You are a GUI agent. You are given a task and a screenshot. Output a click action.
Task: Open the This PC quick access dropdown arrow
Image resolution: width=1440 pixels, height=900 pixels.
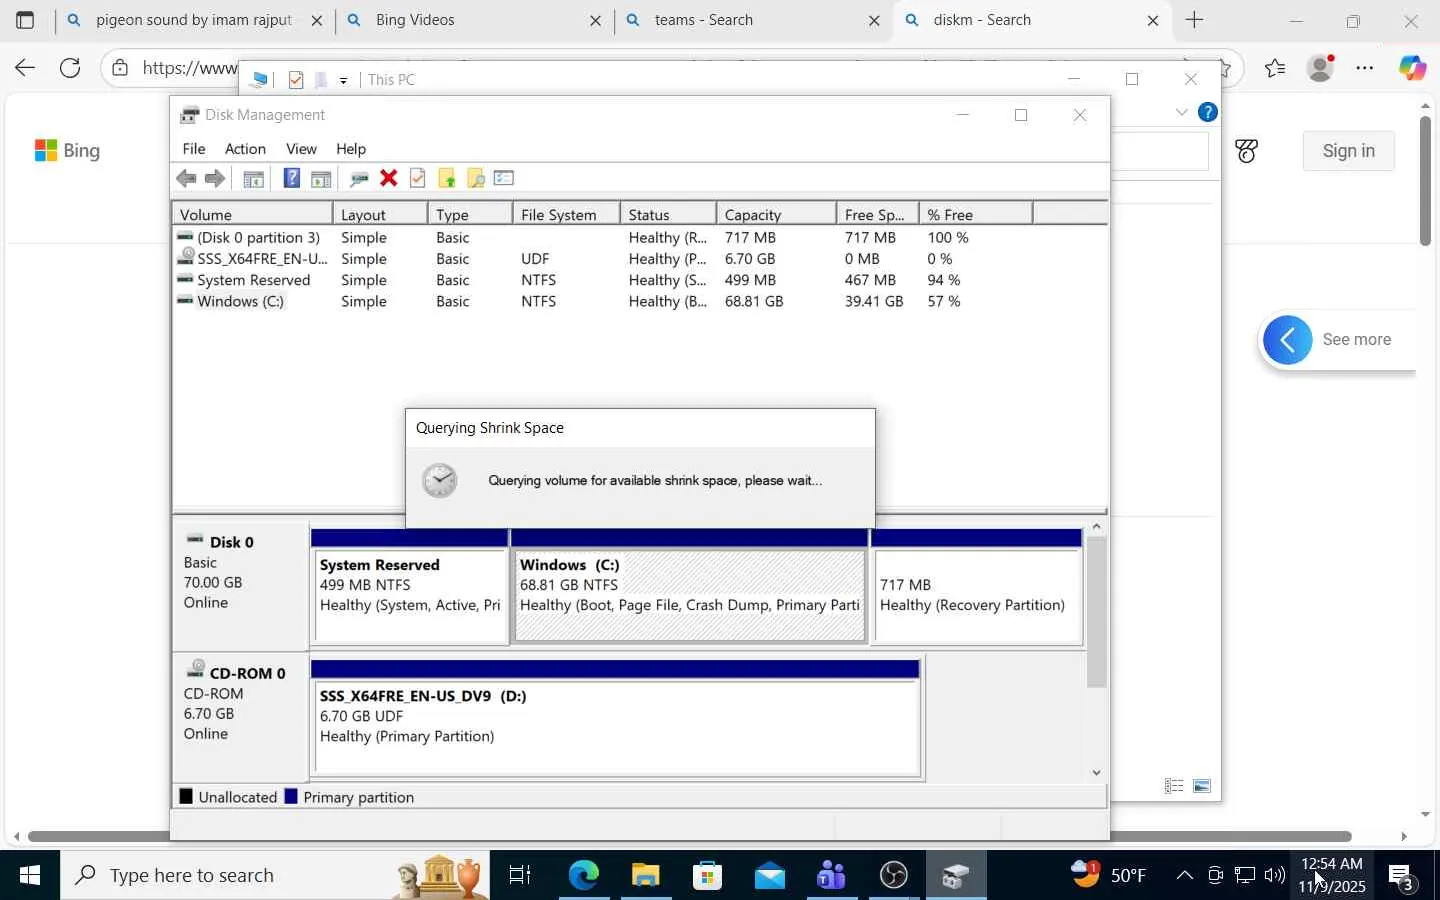(343, 80)
